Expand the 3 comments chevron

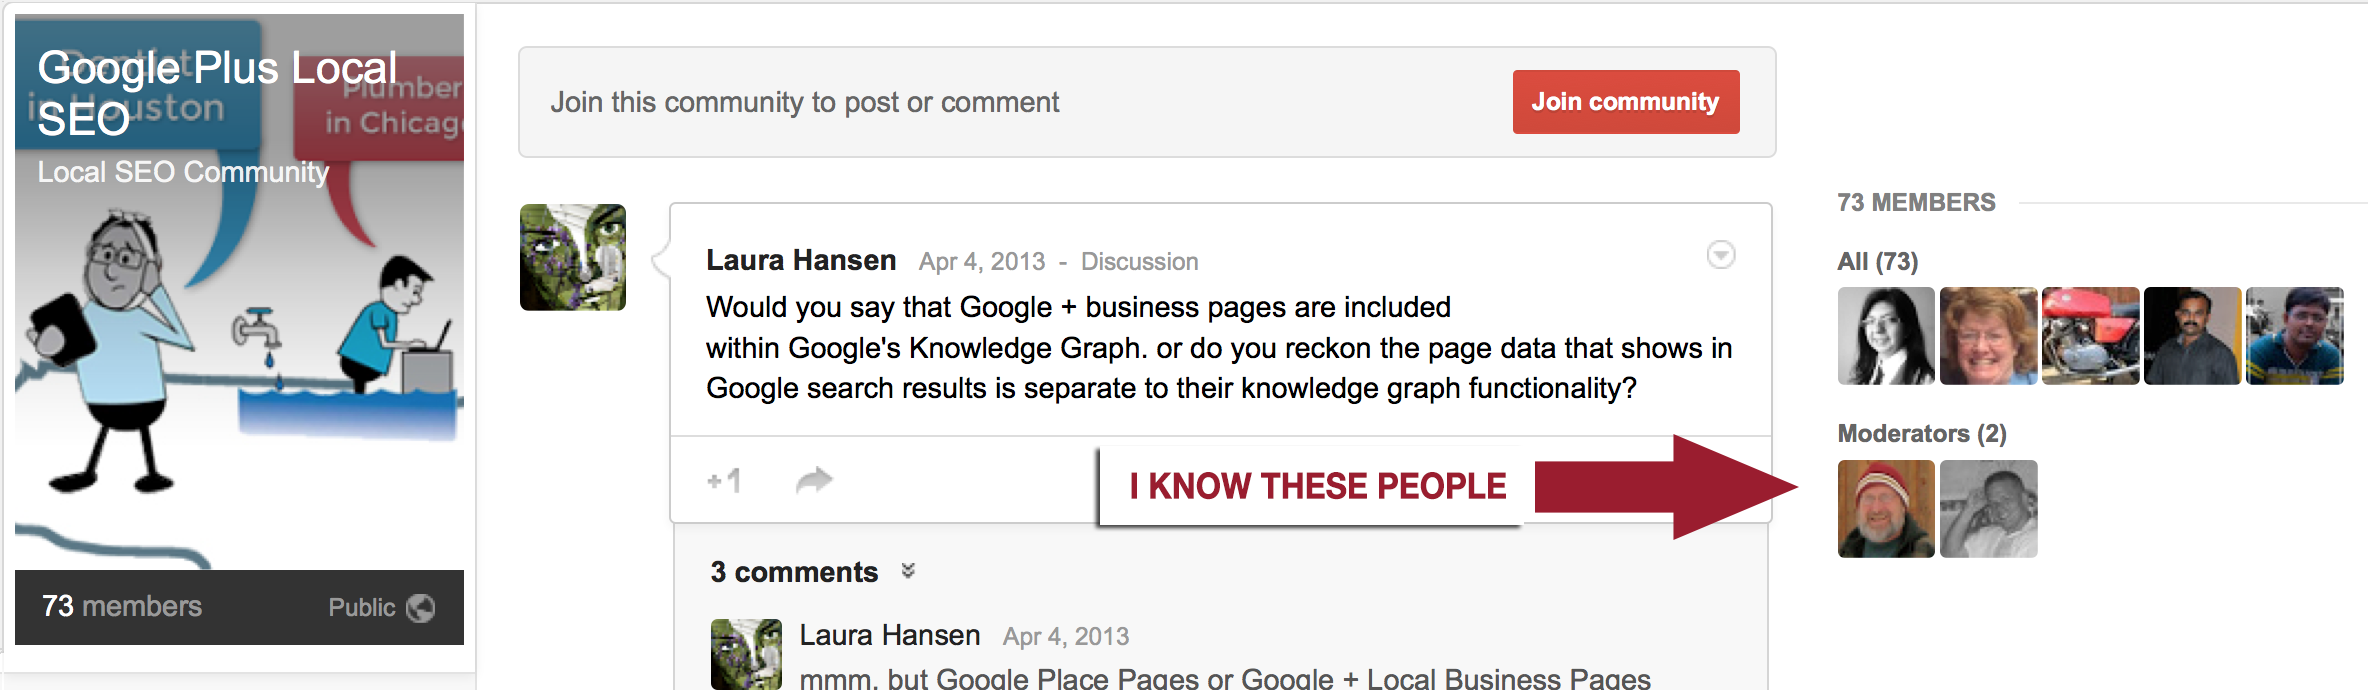[908, 571]
